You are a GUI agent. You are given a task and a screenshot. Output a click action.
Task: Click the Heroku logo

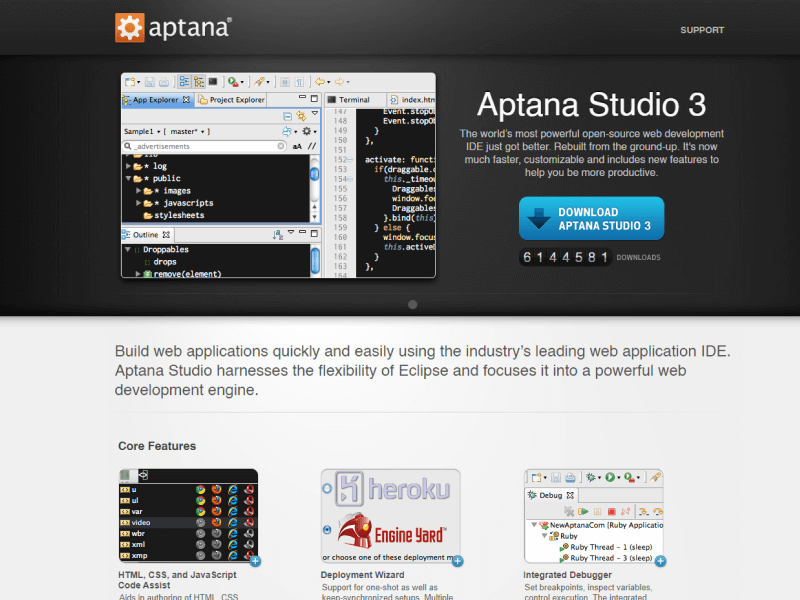pos(392,489)
